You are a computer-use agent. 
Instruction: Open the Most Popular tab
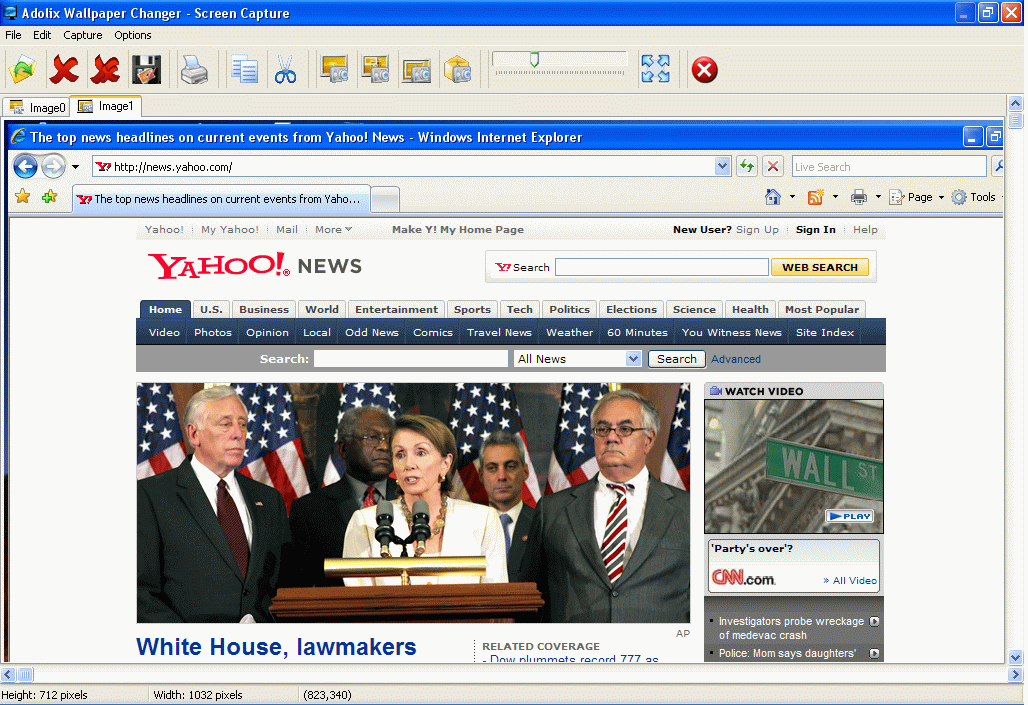pos(821,310)
